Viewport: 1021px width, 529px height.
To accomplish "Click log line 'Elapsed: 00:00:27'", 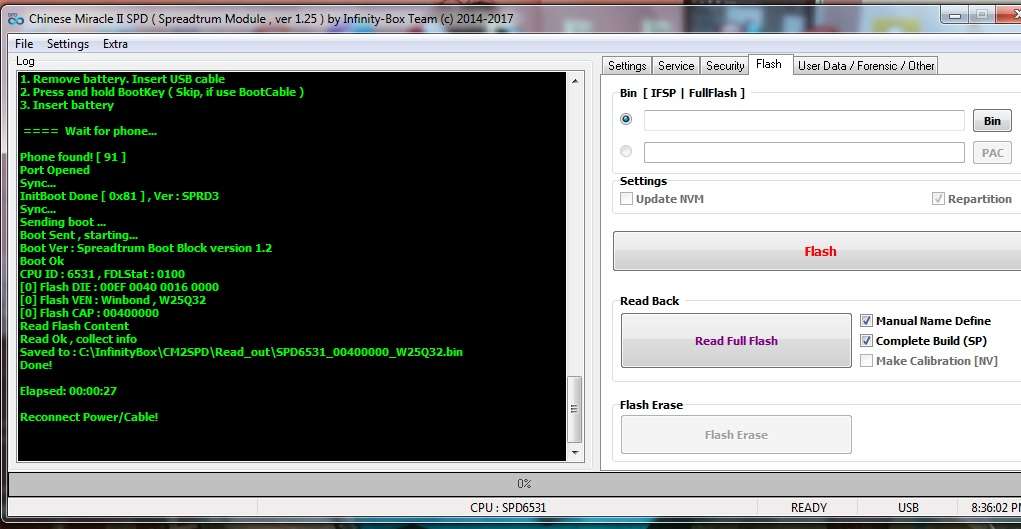I will 68,392.
